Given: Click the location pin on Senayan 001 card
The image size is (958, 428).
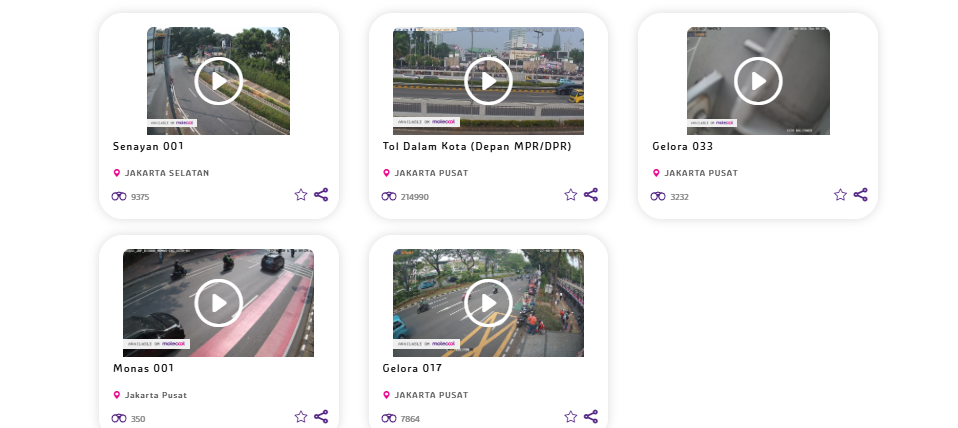Looking at the screenshot, I should click(117, 173).
